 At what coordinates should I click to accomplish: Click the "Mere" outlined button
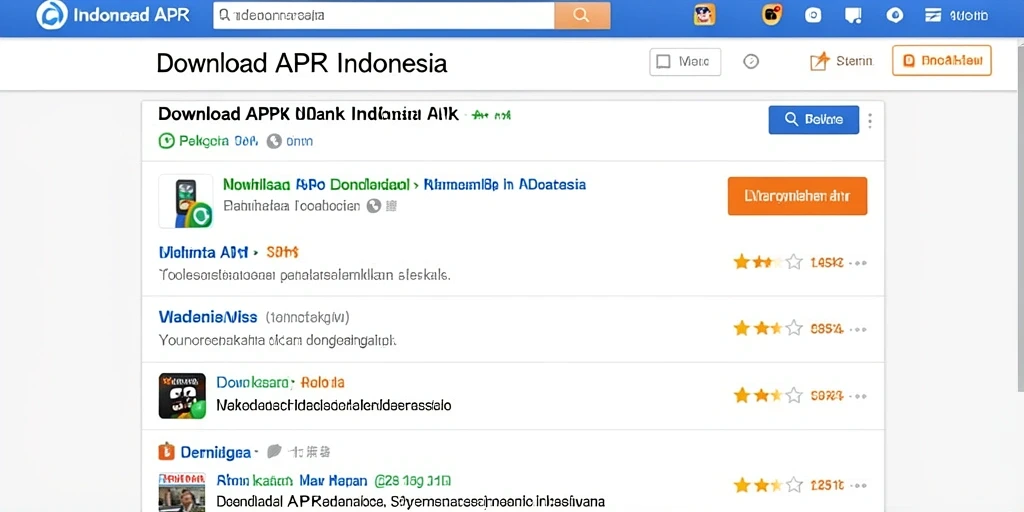[x=685, y=62]
